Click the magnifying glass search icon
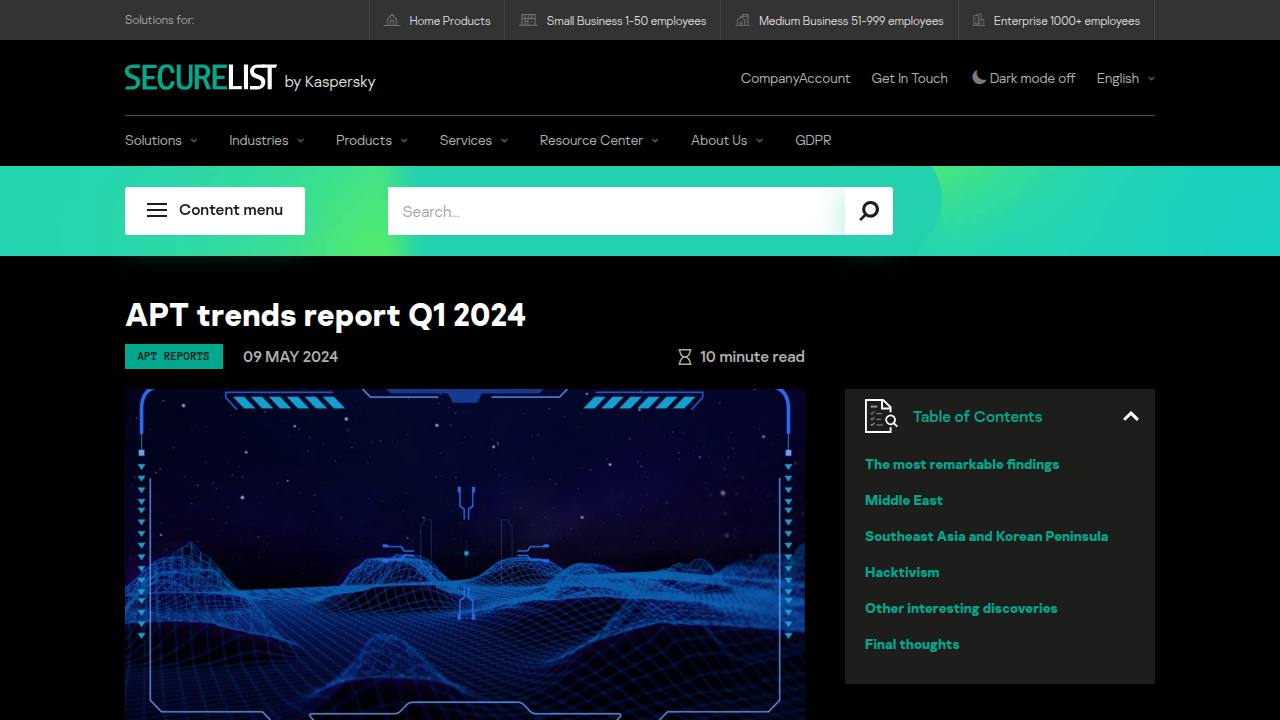1280x720 pixels. pyautogui.click(x=869, y=211)
